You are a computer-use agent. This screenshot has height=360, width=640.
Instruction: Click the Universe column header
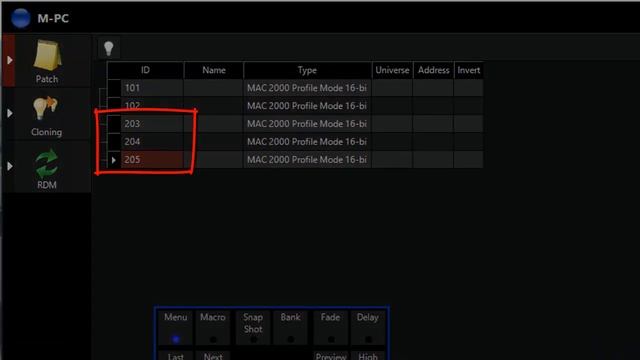(392, 70)
